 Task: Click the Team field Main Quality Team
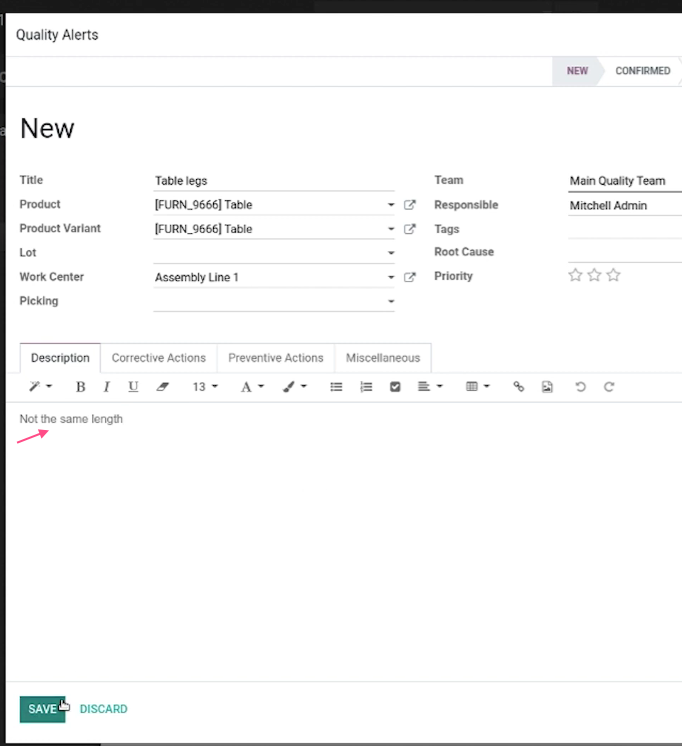click(625, 181)
